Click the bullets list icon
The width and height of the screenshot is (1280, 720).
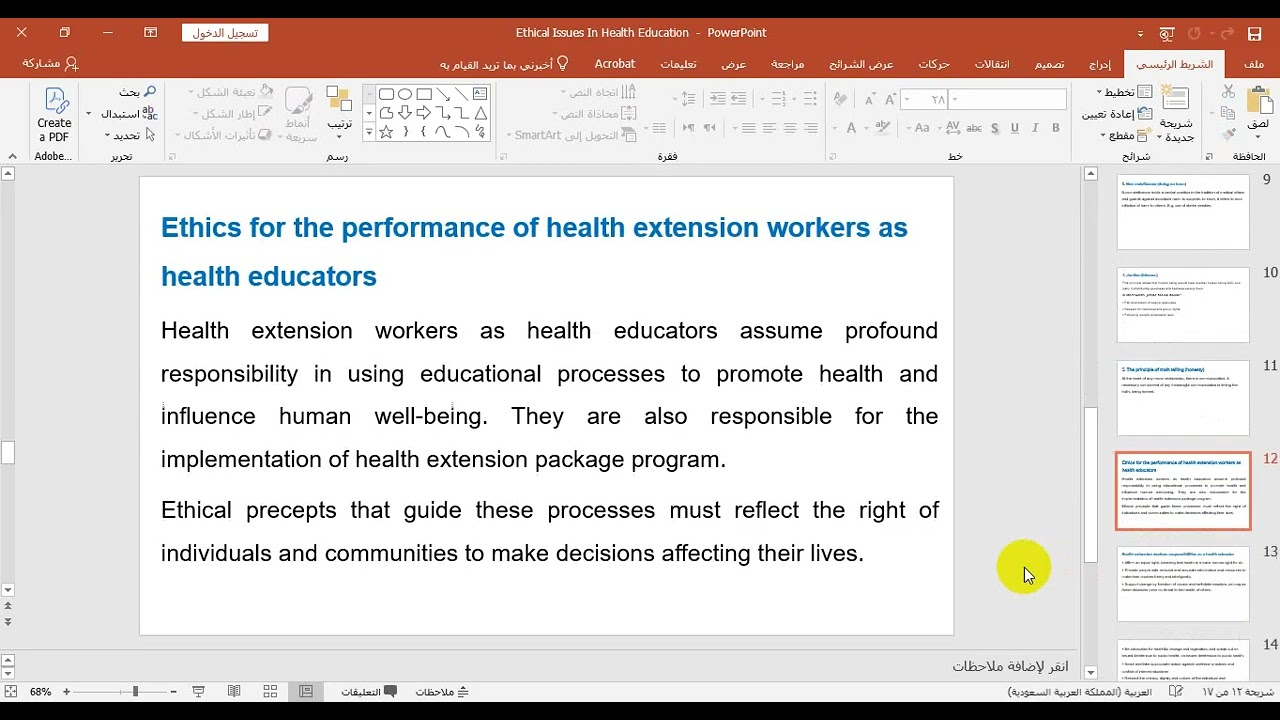click(810, 99)
